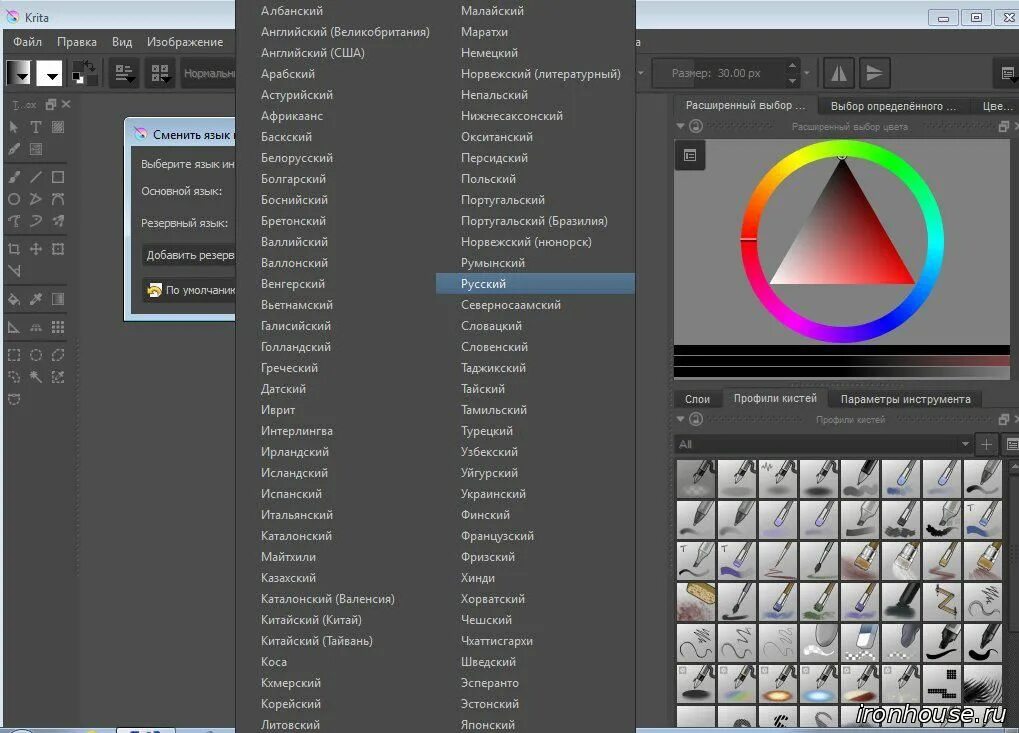Open the Нормальный blending mode combo box
Viewport: 1019px width, 733px height.
(208, 73)
